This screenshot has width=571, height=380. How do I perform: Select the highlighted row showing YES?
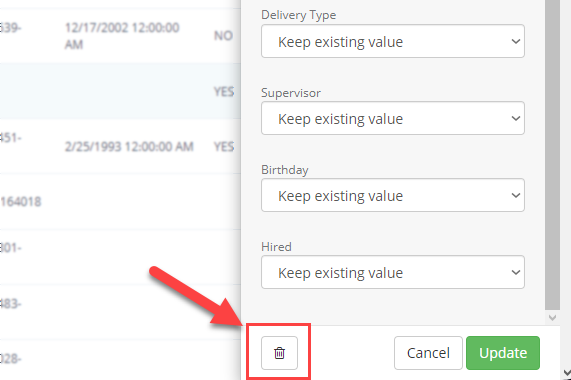click(x=120, y=91)
